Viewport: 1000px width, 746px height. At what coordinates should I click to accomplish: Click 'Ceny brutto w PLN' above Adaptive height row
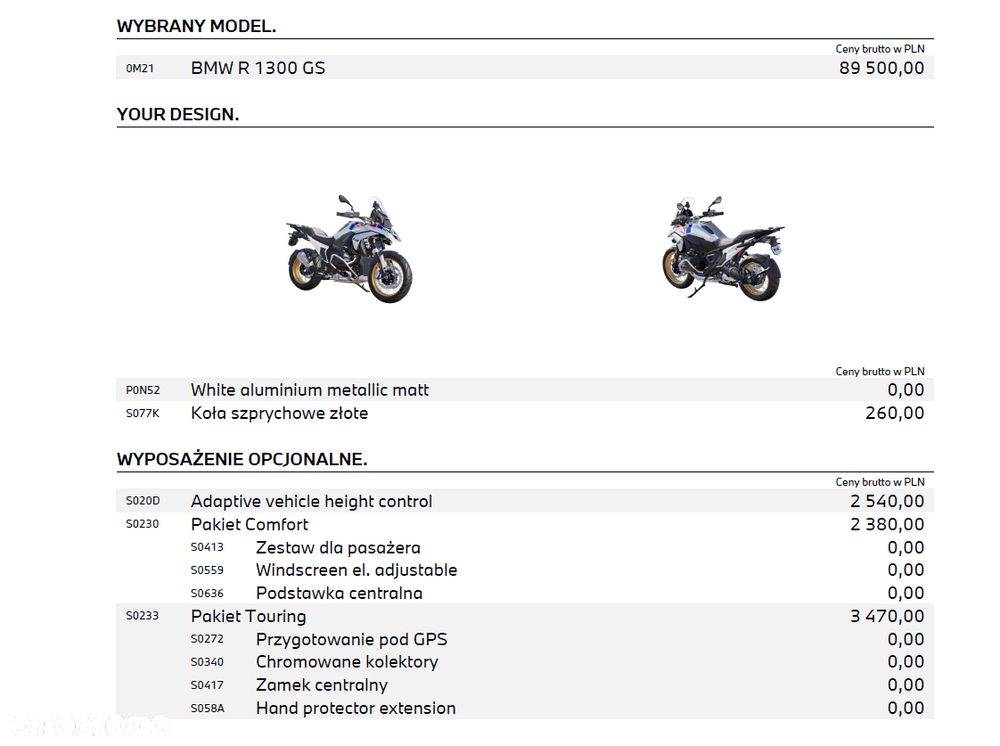coord(880,482)
